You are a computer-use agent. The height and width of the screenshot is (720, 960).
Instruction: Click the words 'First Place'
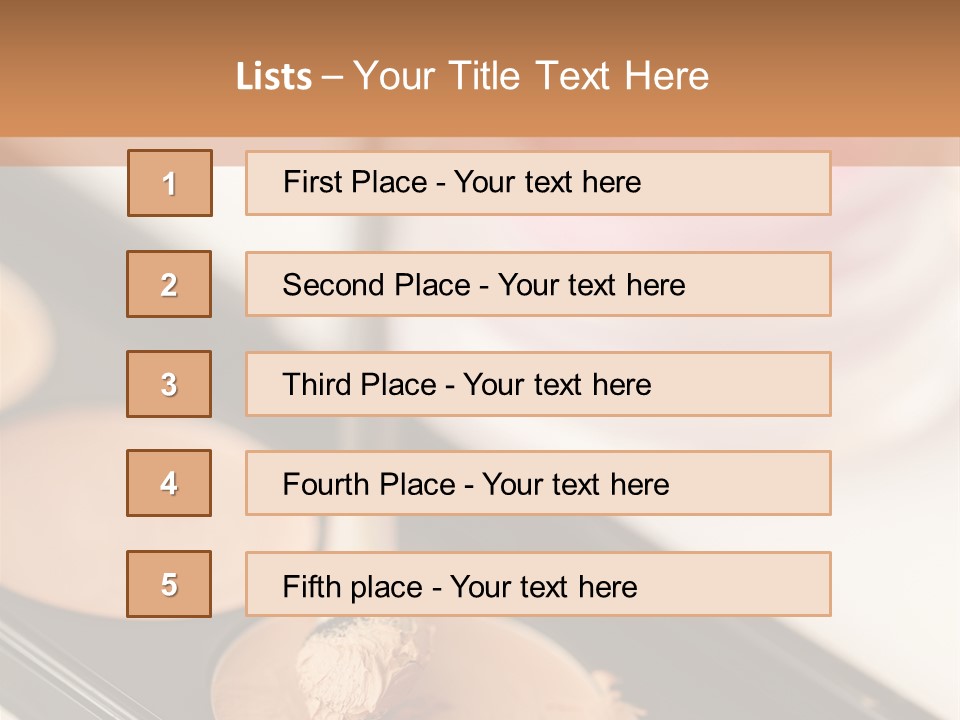(356, 182)
